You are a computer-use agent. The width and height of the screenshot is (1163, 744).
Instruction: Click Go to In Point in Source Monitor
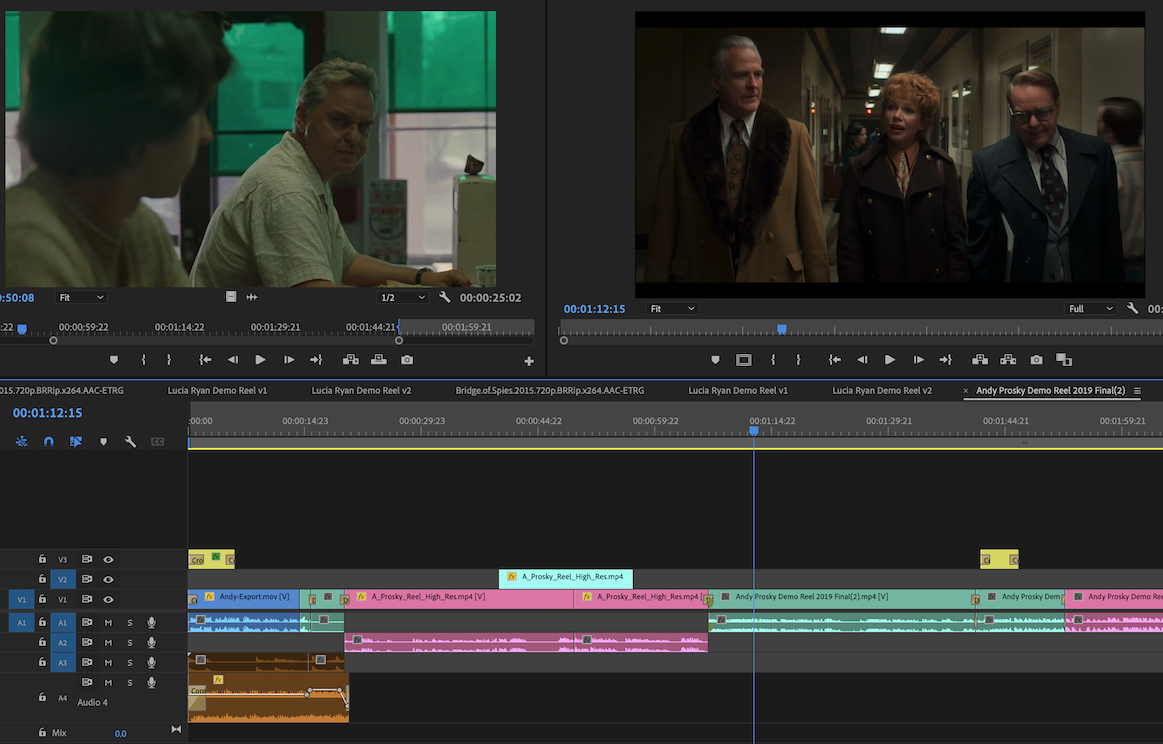click(206, 359)
